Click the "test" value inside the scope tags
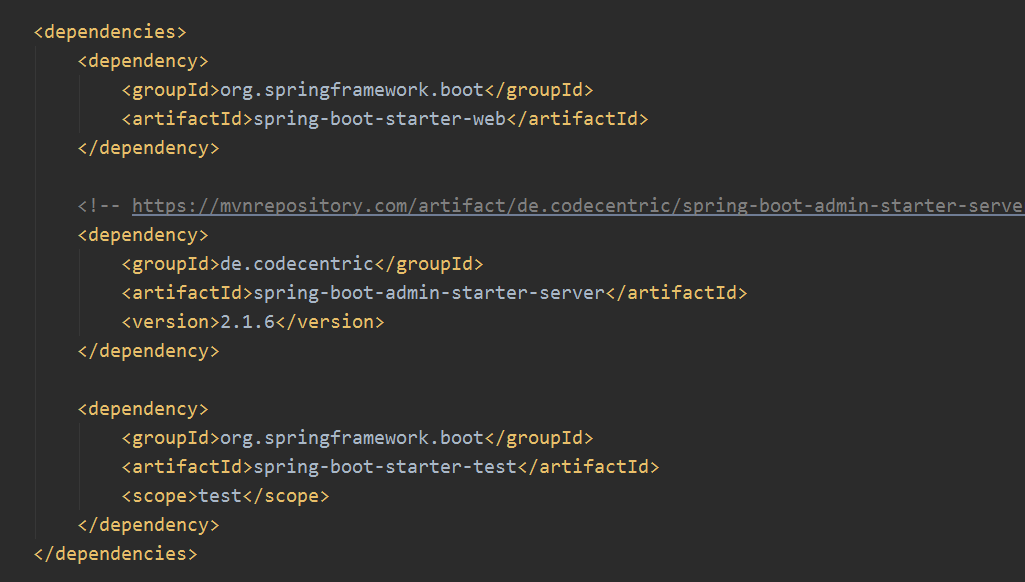Image resolution: width=1025 pixels, height=582 pixels. pos(220,496)
